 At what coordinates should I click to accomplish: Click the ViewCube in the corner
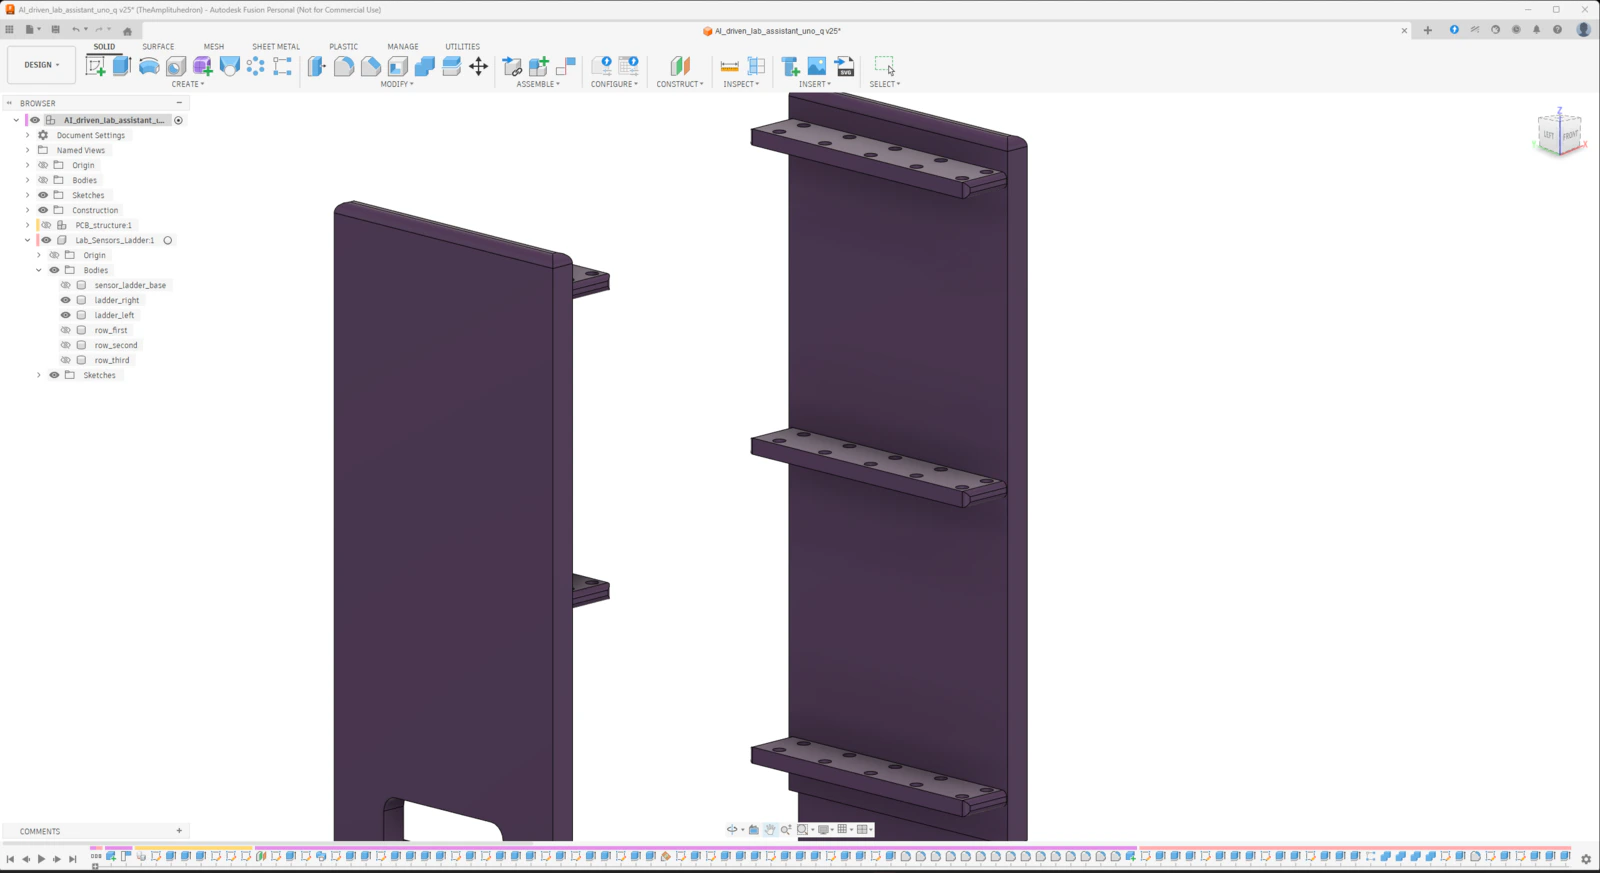point(1559,132)
